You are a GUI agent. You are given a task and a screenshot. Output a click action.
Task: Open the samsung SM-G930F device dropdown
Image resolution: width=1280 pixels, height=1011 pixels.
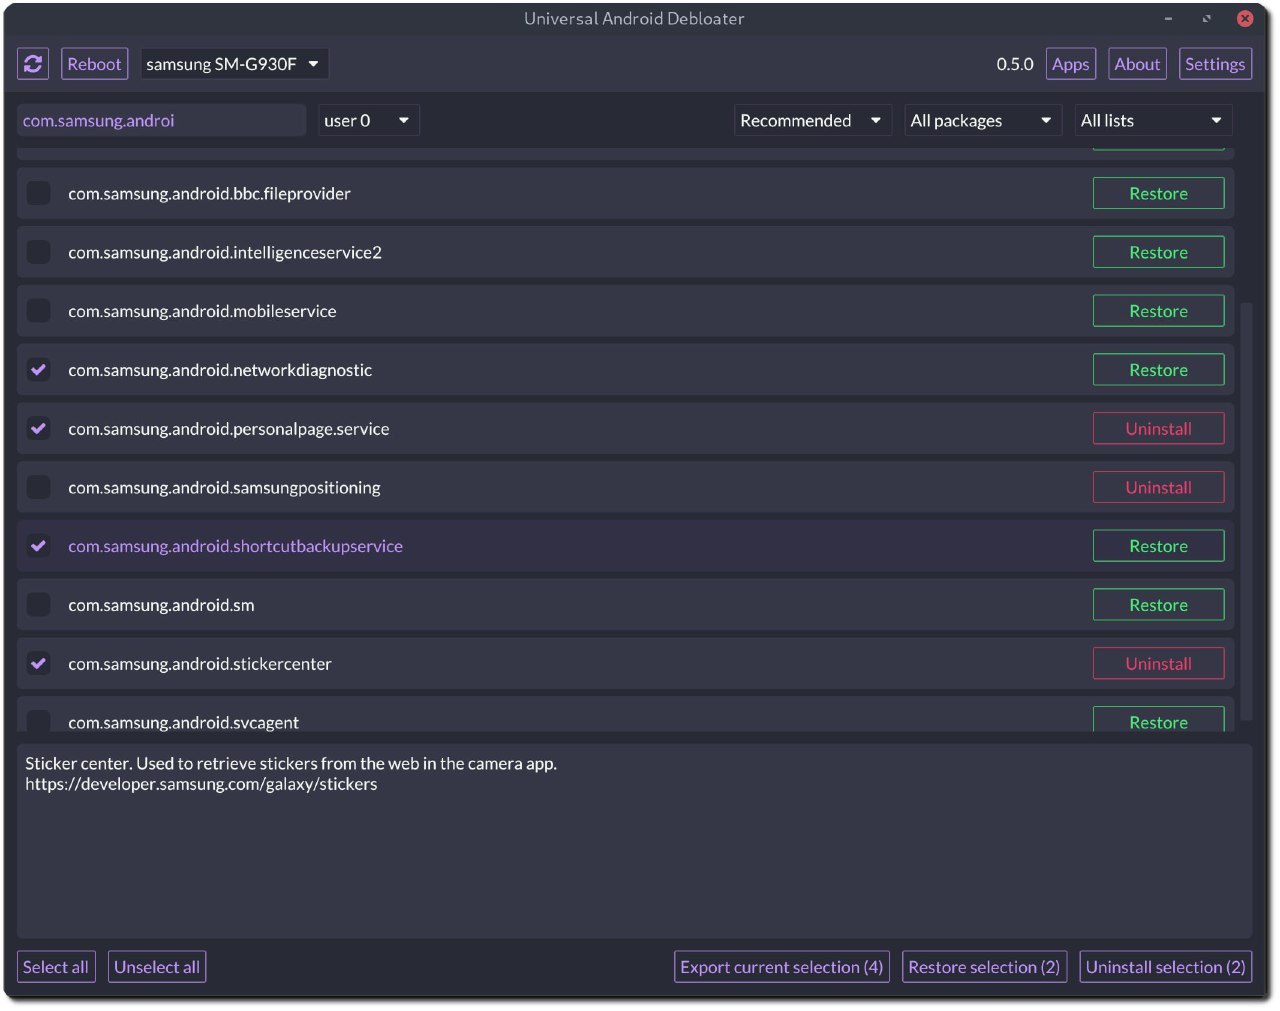[x=234, y=64]
